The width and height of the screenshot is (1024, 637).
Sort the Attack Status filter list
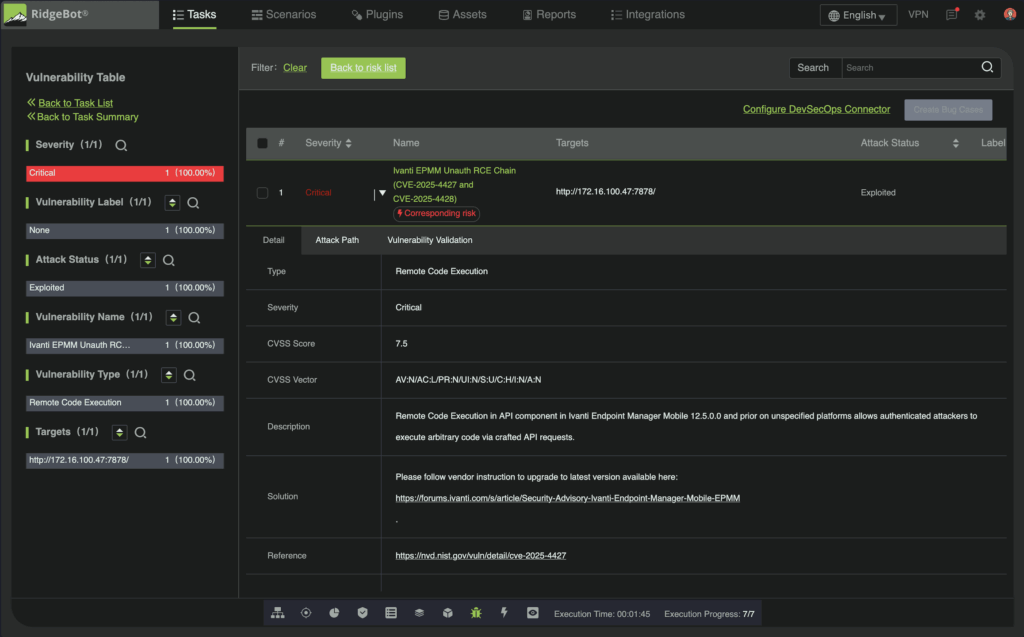click(148, 260)
